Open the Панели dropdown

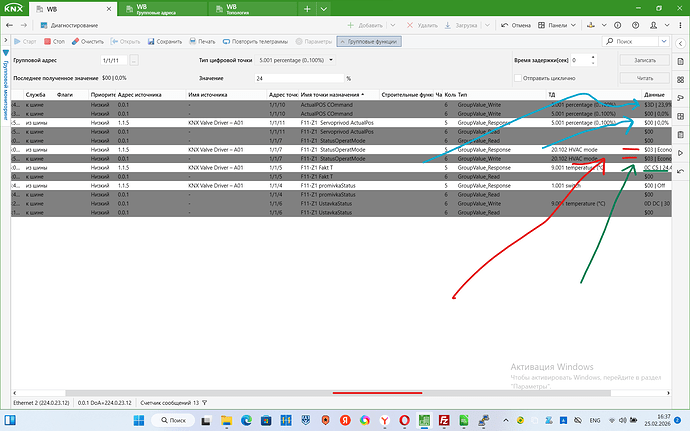[x=557, y=25]
